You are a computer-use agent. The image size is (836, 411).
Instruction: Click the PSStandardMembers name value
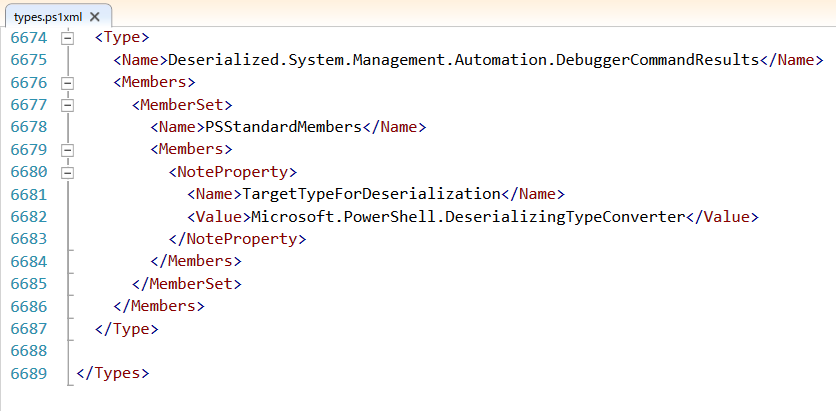tap(283, 127)
